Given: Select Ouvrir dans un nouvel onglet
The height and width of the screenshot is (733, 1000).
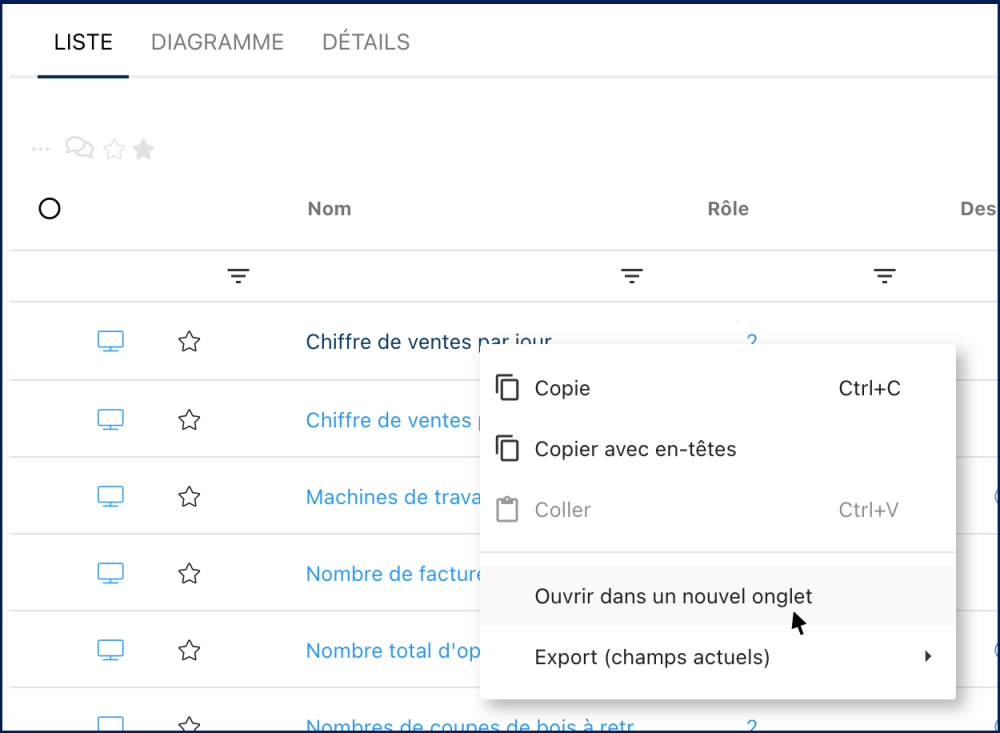Looking at the screenshot, I should [x=673, y=596].
